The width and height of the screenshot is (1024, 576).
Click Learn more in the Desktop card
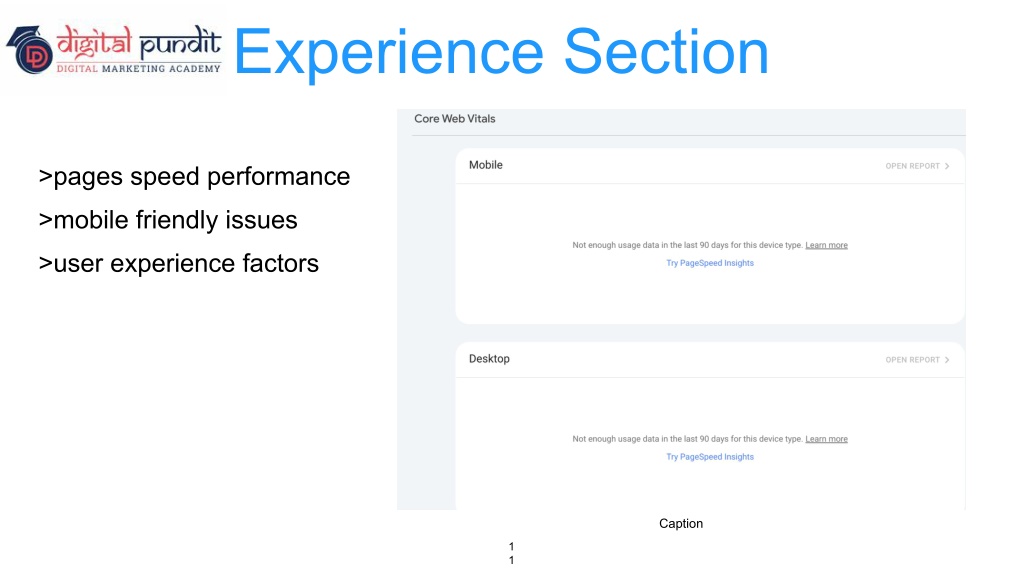pos(826,439)
